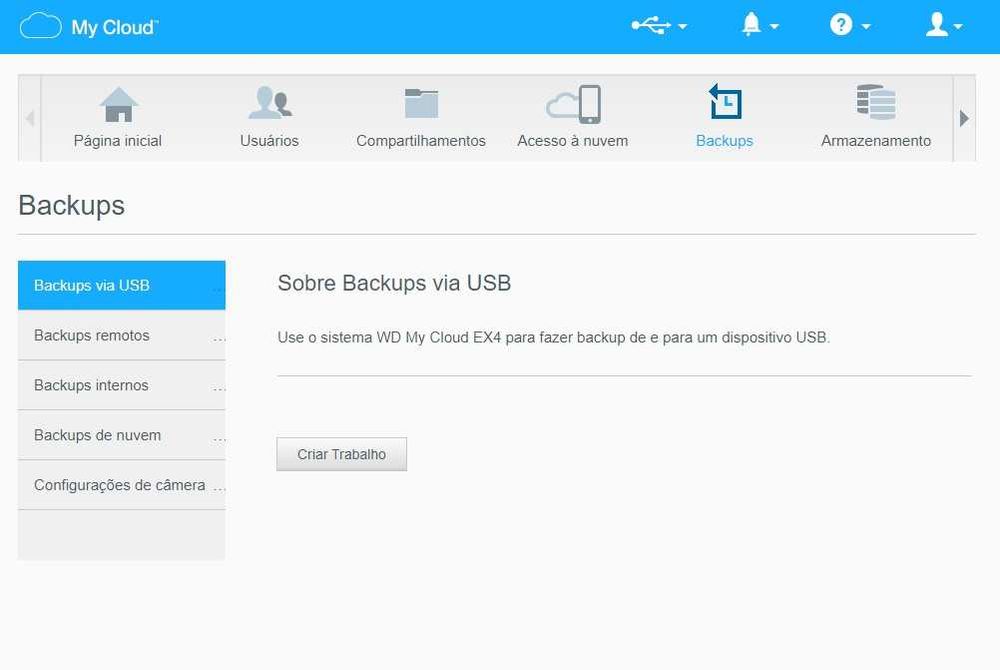Click the Backups clock icon
The image size is (1000, 670).
coord(725,101)
